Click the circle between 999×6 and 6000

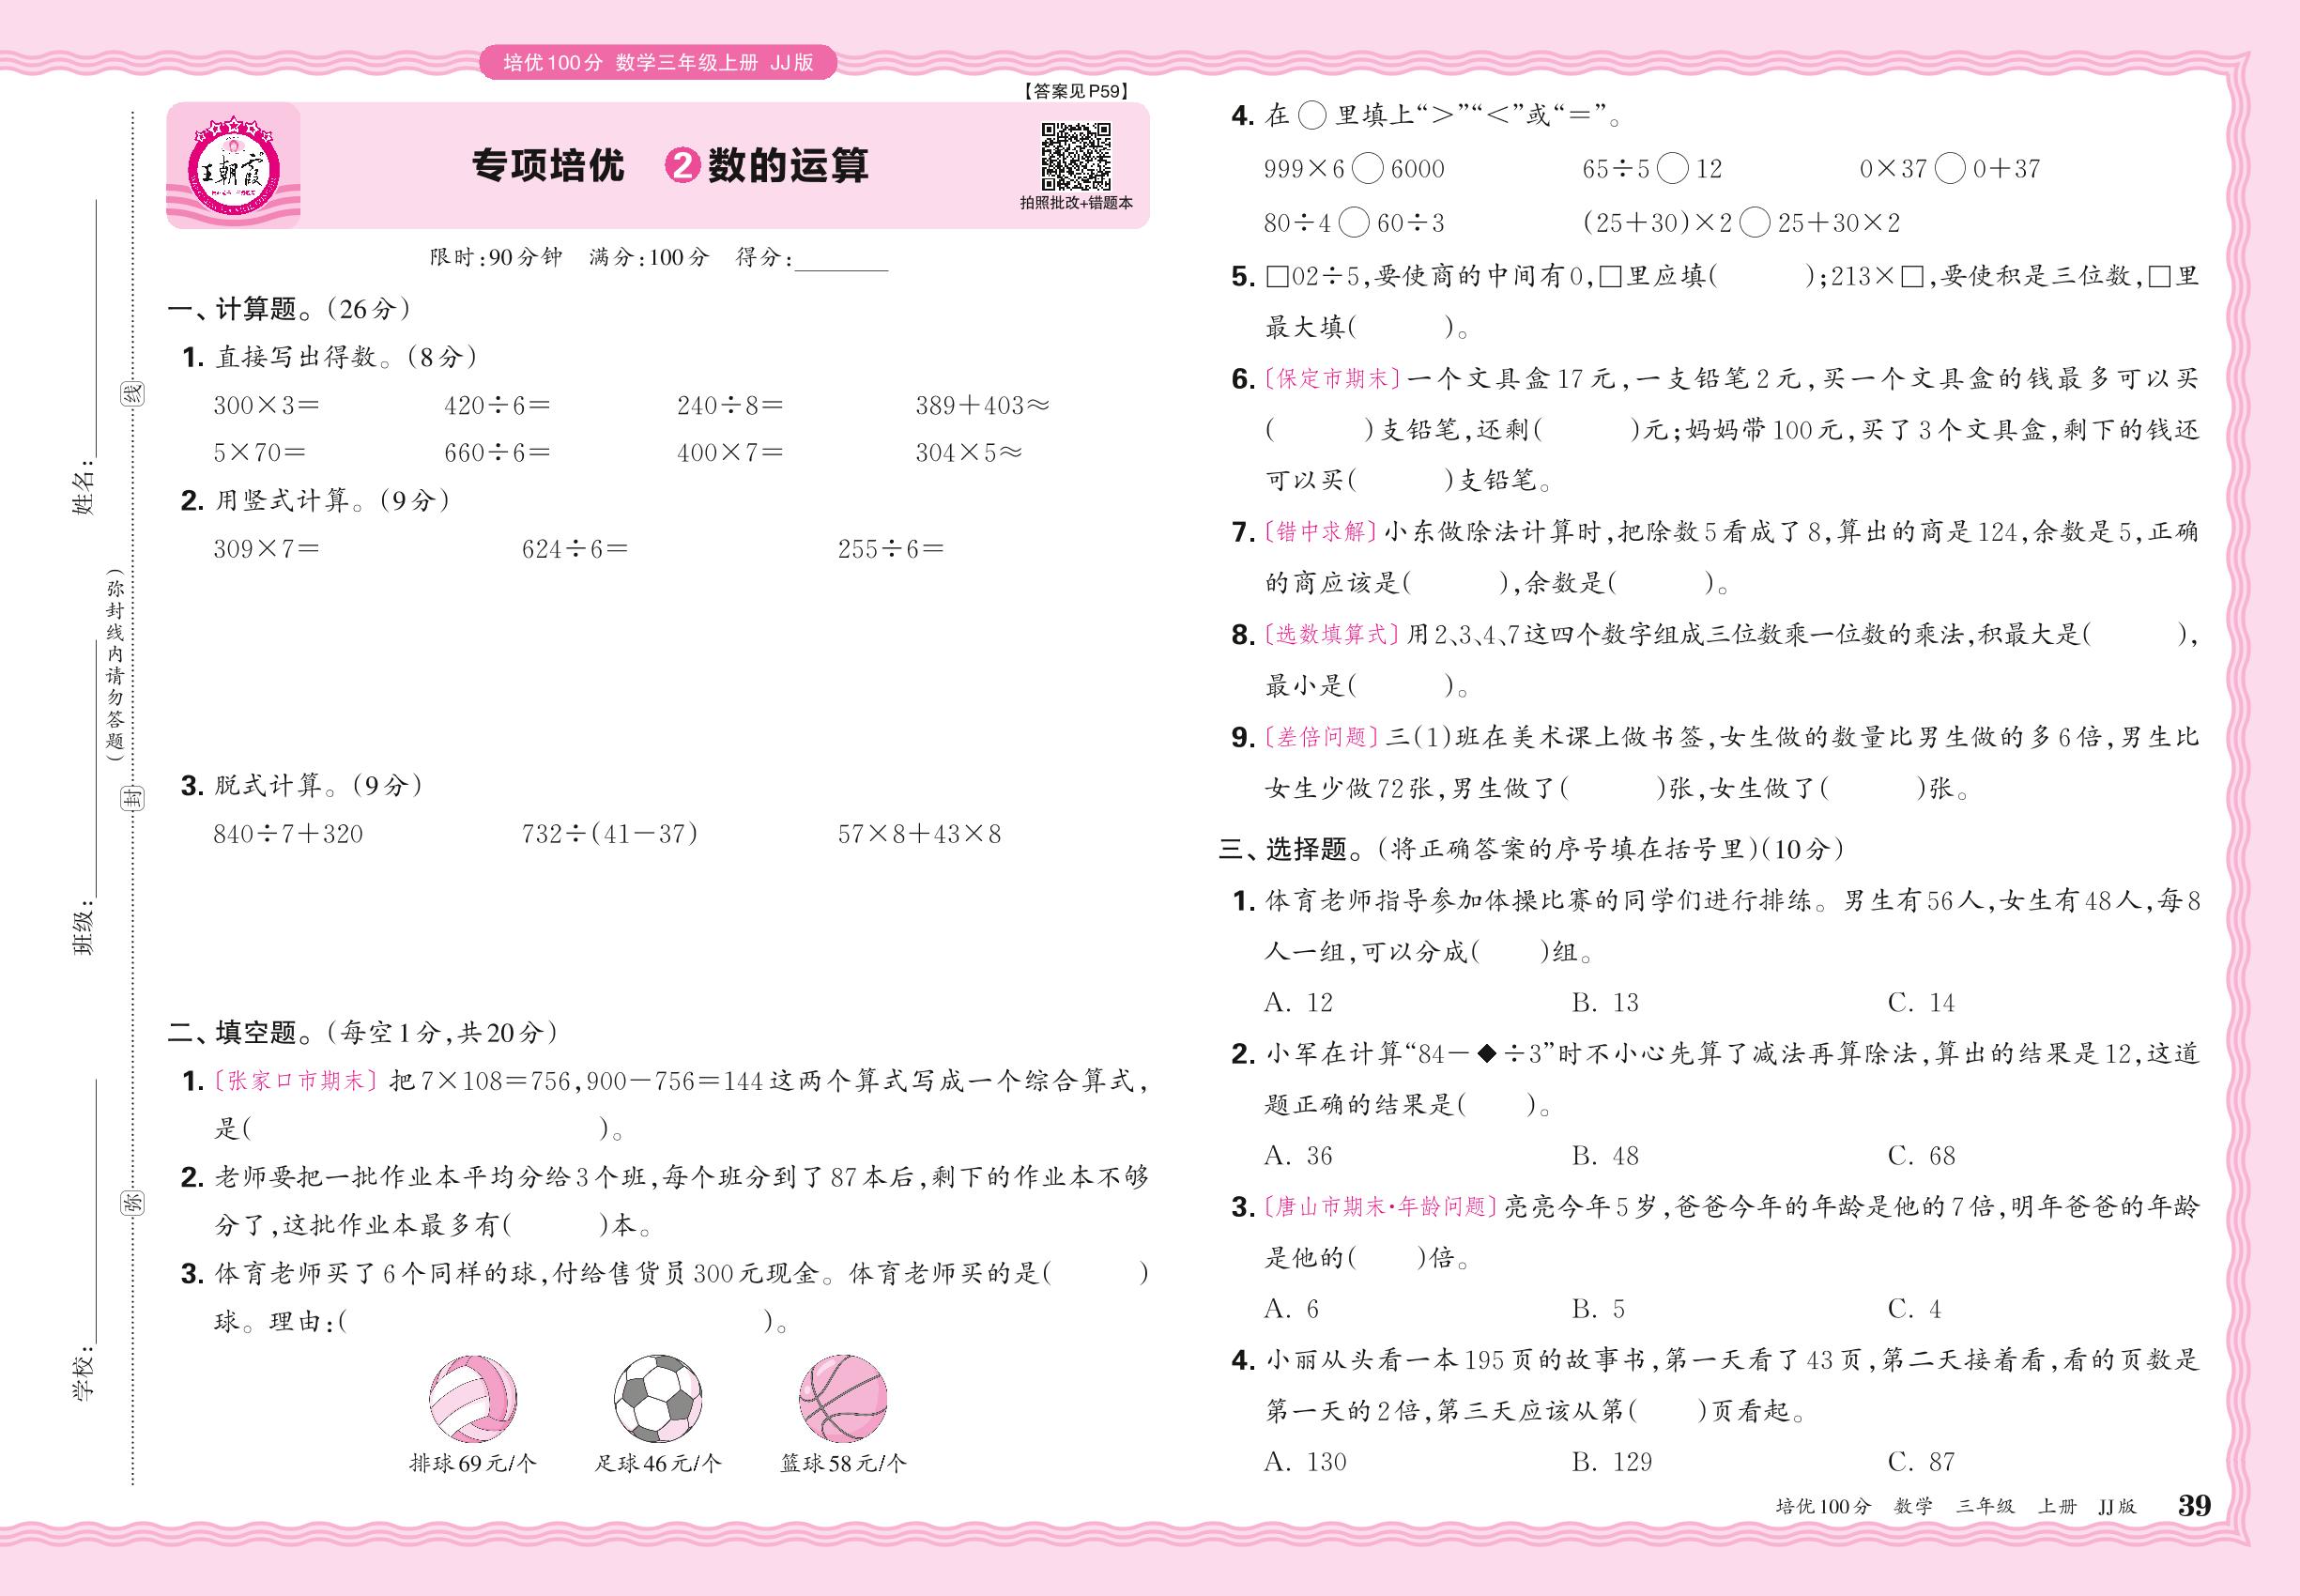tap(1367, 169)
